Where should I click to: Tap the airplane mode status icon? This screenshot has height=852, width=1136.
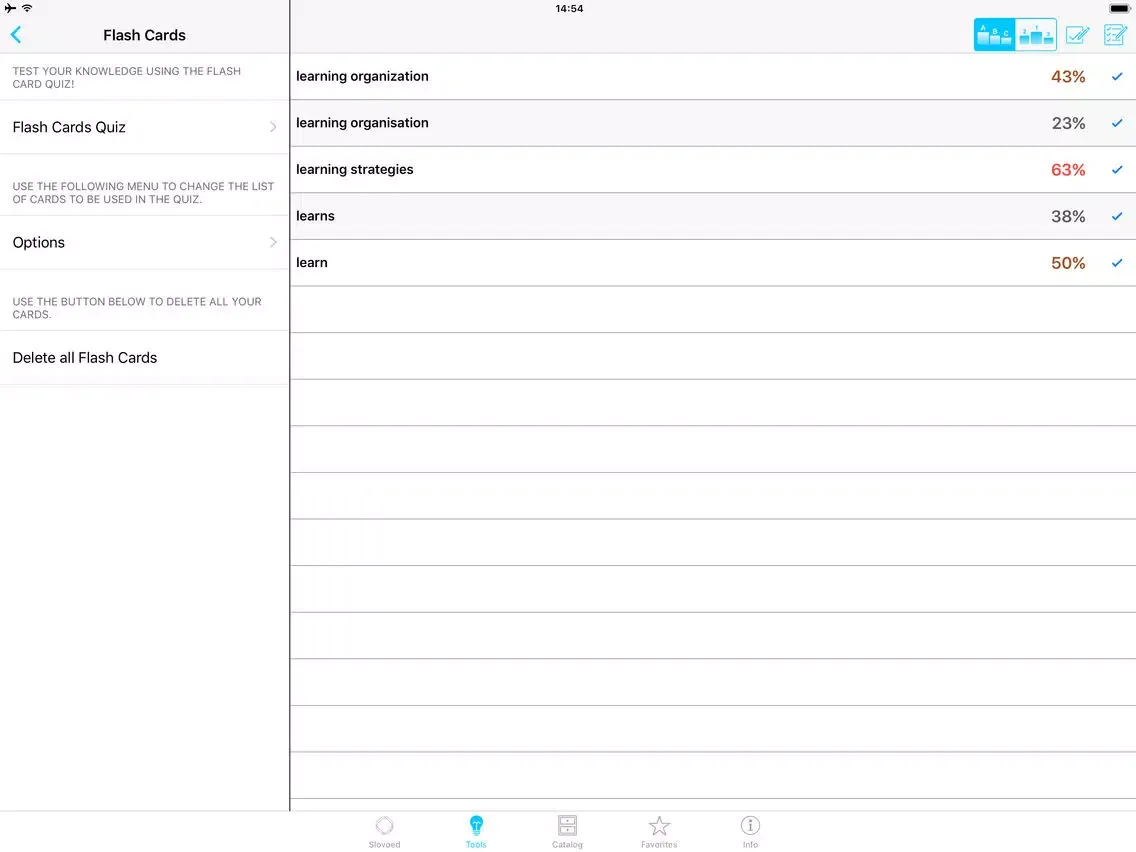tap(10, 8)
